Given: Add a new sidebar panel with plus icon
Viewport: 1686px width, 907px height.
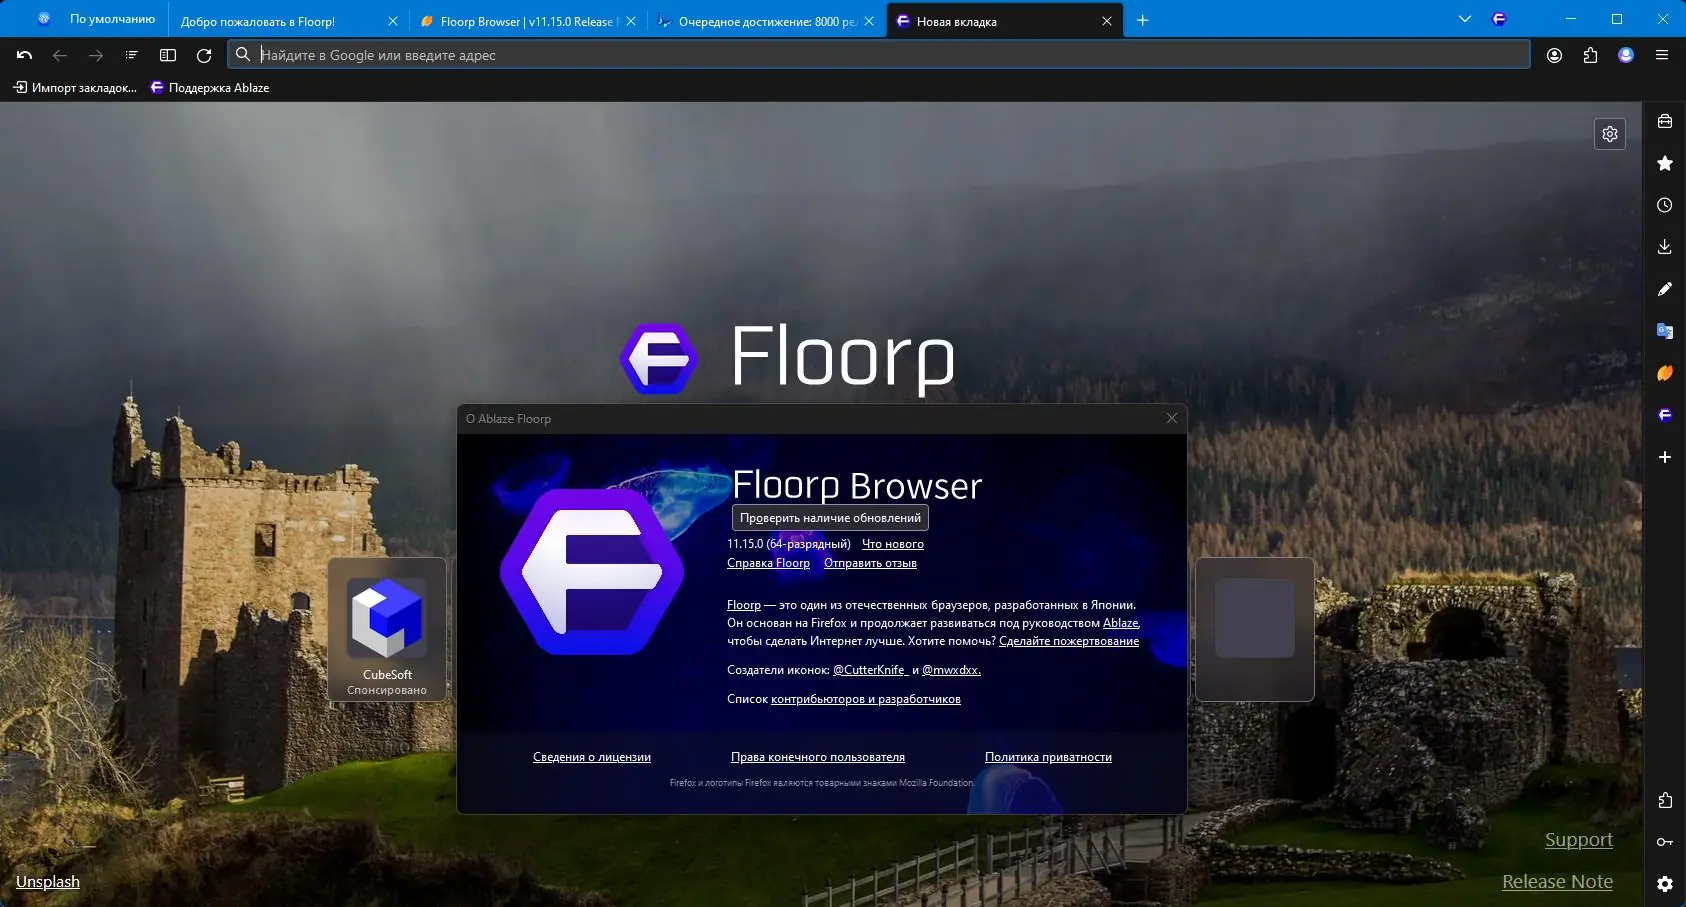Looking at the screenshot, I should pos(1663,457).
